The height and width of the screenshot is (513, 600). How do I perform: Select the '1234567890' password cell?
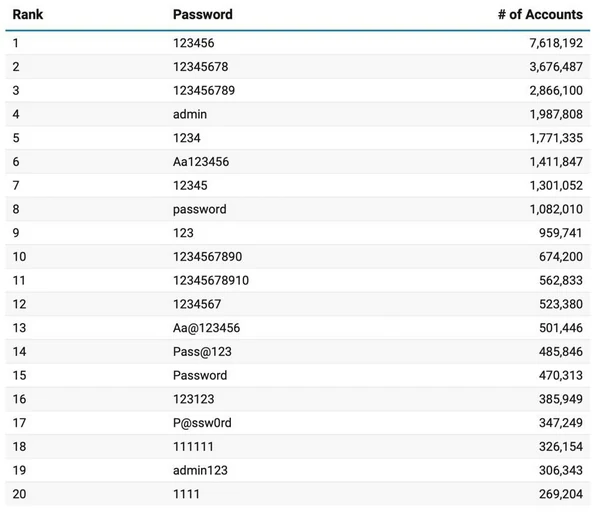point(207,257)
